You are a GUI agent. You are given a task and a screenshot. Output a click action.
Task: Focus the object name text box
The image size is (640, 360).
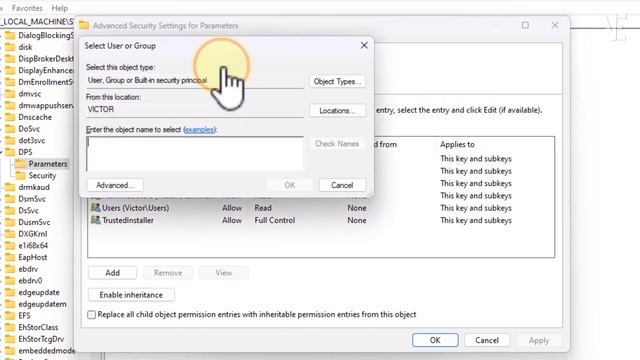coord(195,154)
